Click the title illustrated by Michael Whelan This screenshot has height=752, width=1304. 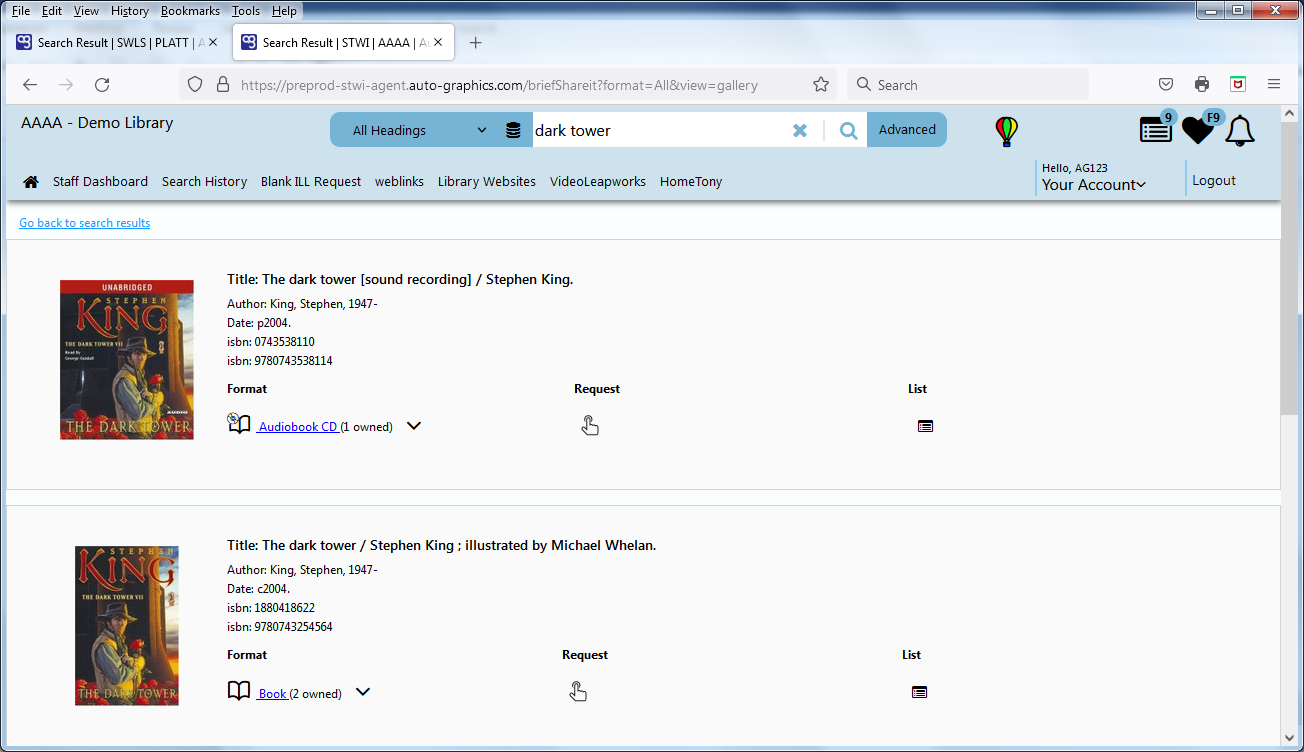[441, 546]
